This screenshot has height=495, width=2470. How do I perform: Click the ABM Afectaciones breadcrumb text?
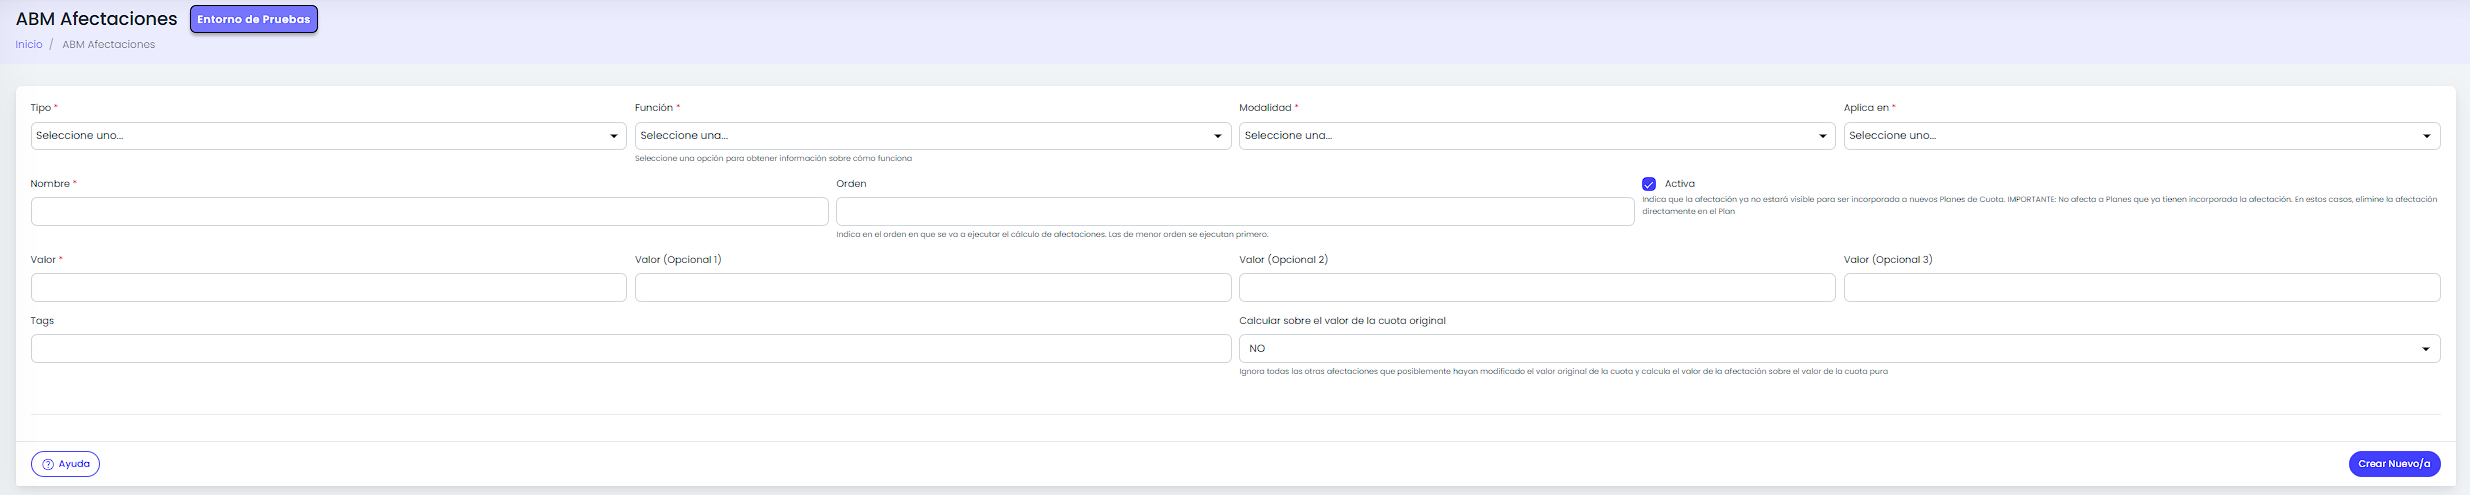pyautogui.click(x=109, y=45)
